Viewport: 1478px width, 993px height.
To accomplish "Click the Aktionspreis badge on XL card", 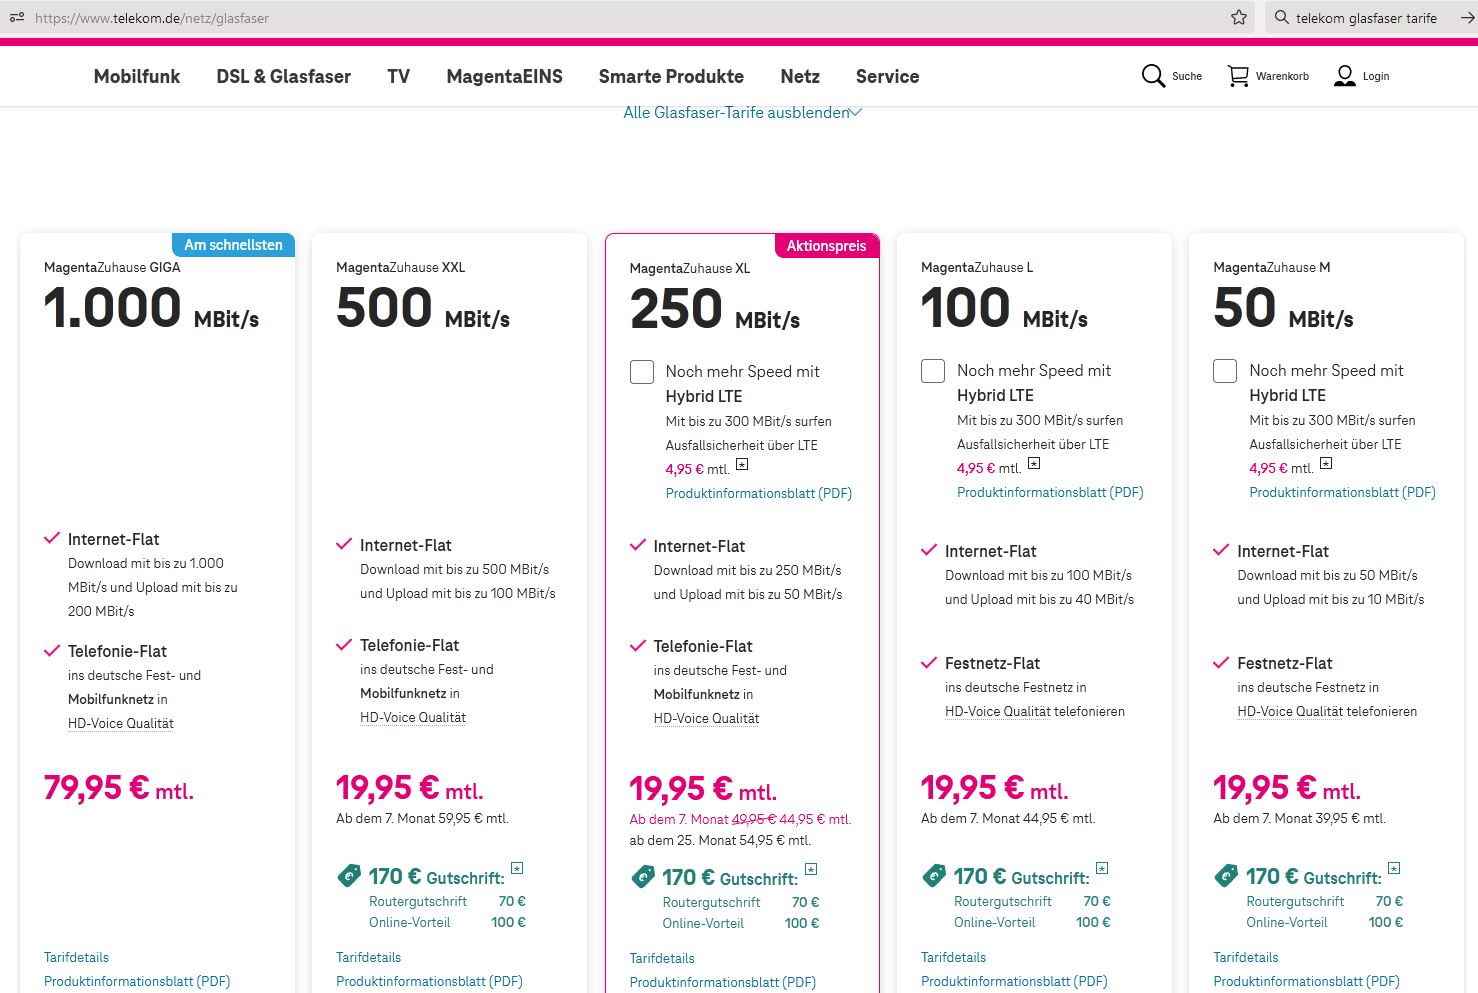I will point(827,246).
